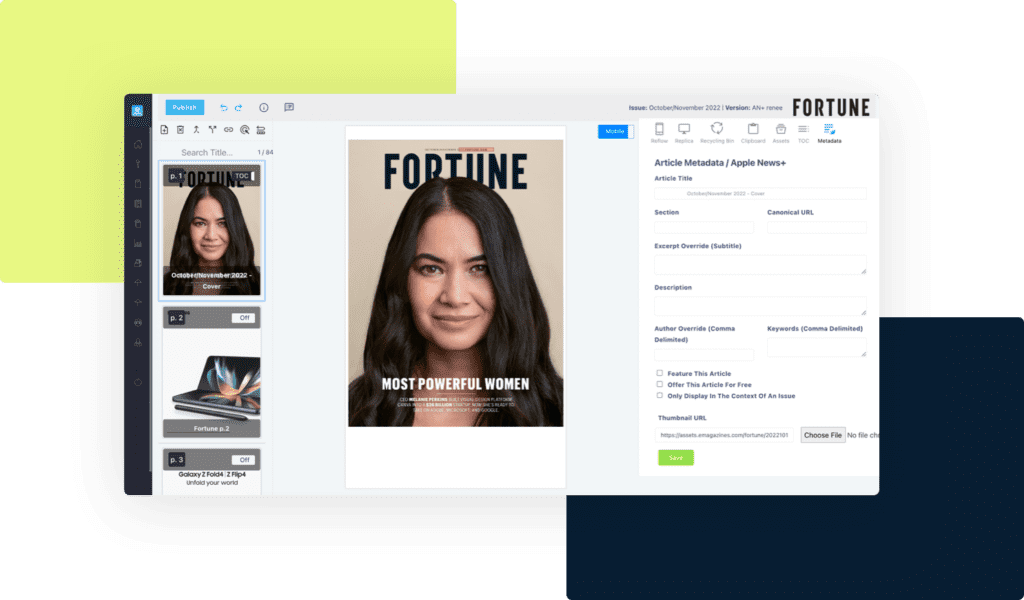Screen dimensions: 1024x600
Task: Click the Excerpt Override text area
Action: (x=760, y=264)
